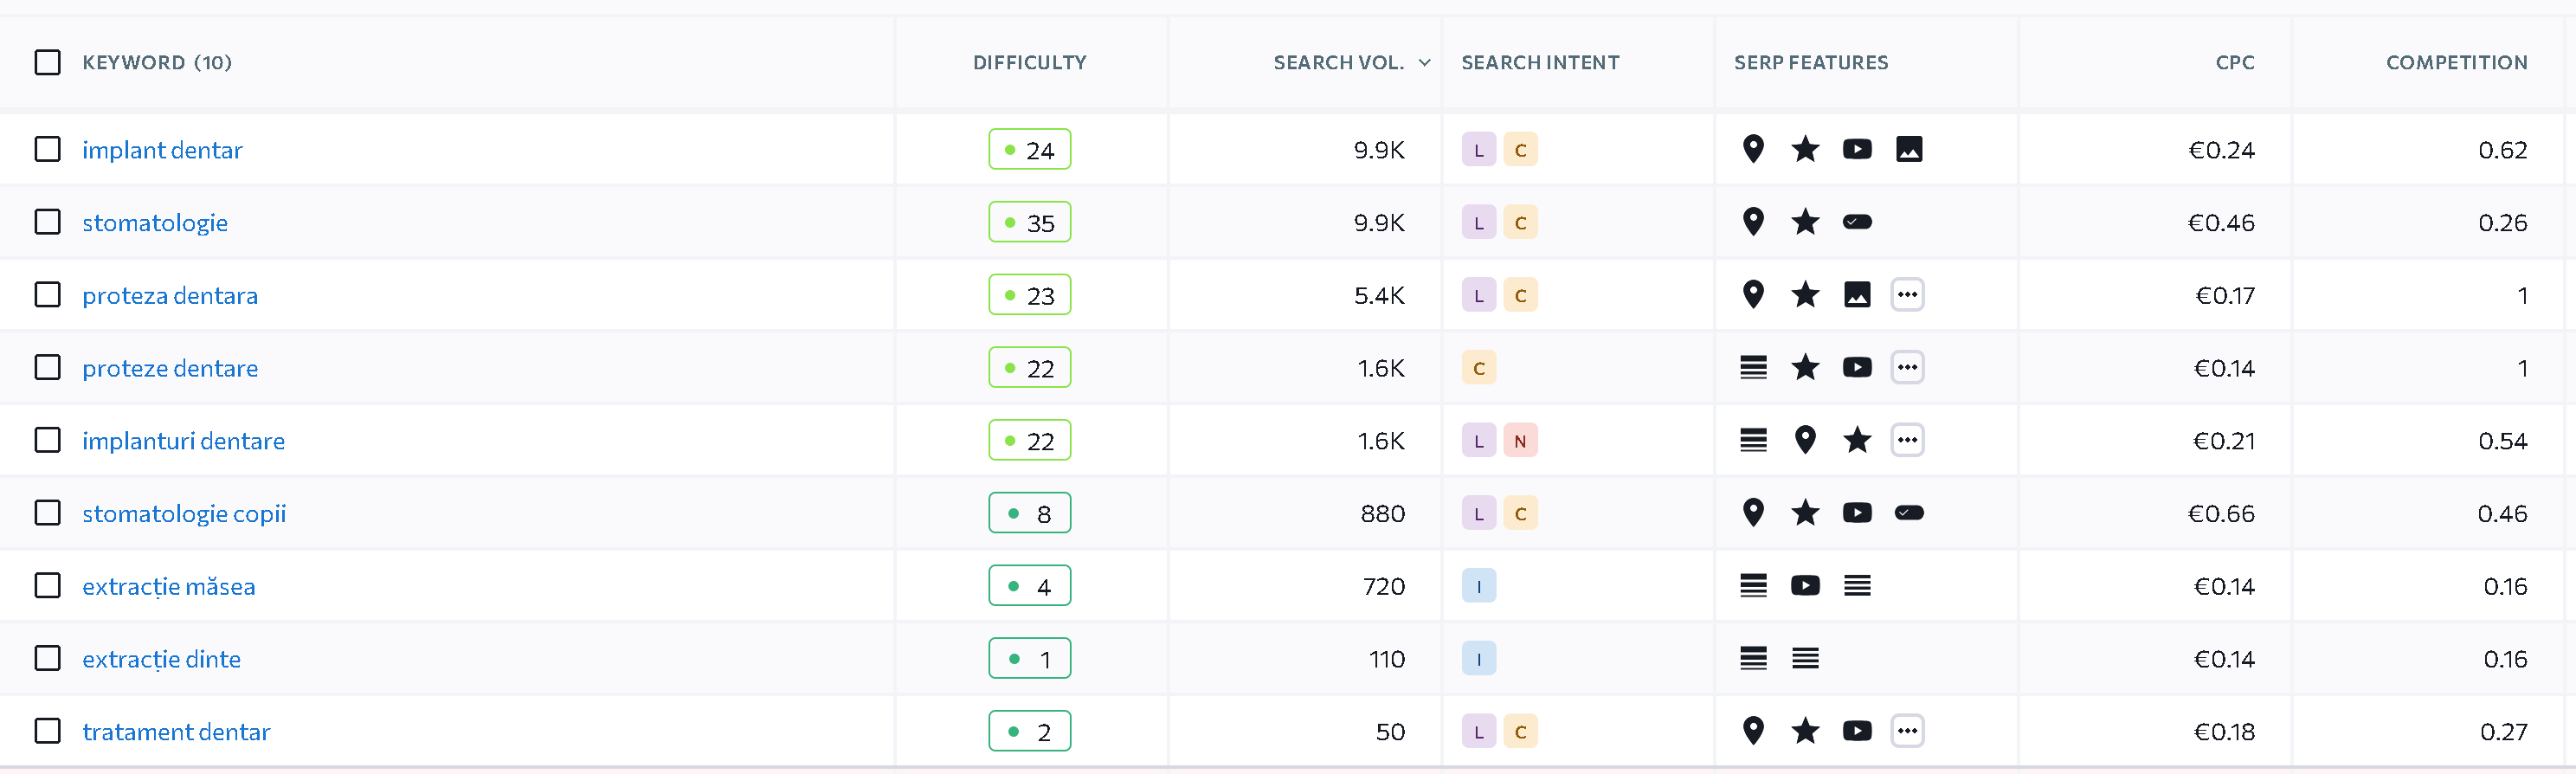Expand more SERP features for proteza dentara
Image resolution: width=2576 pixels, height=774 pixels.
coord(1907,295)
